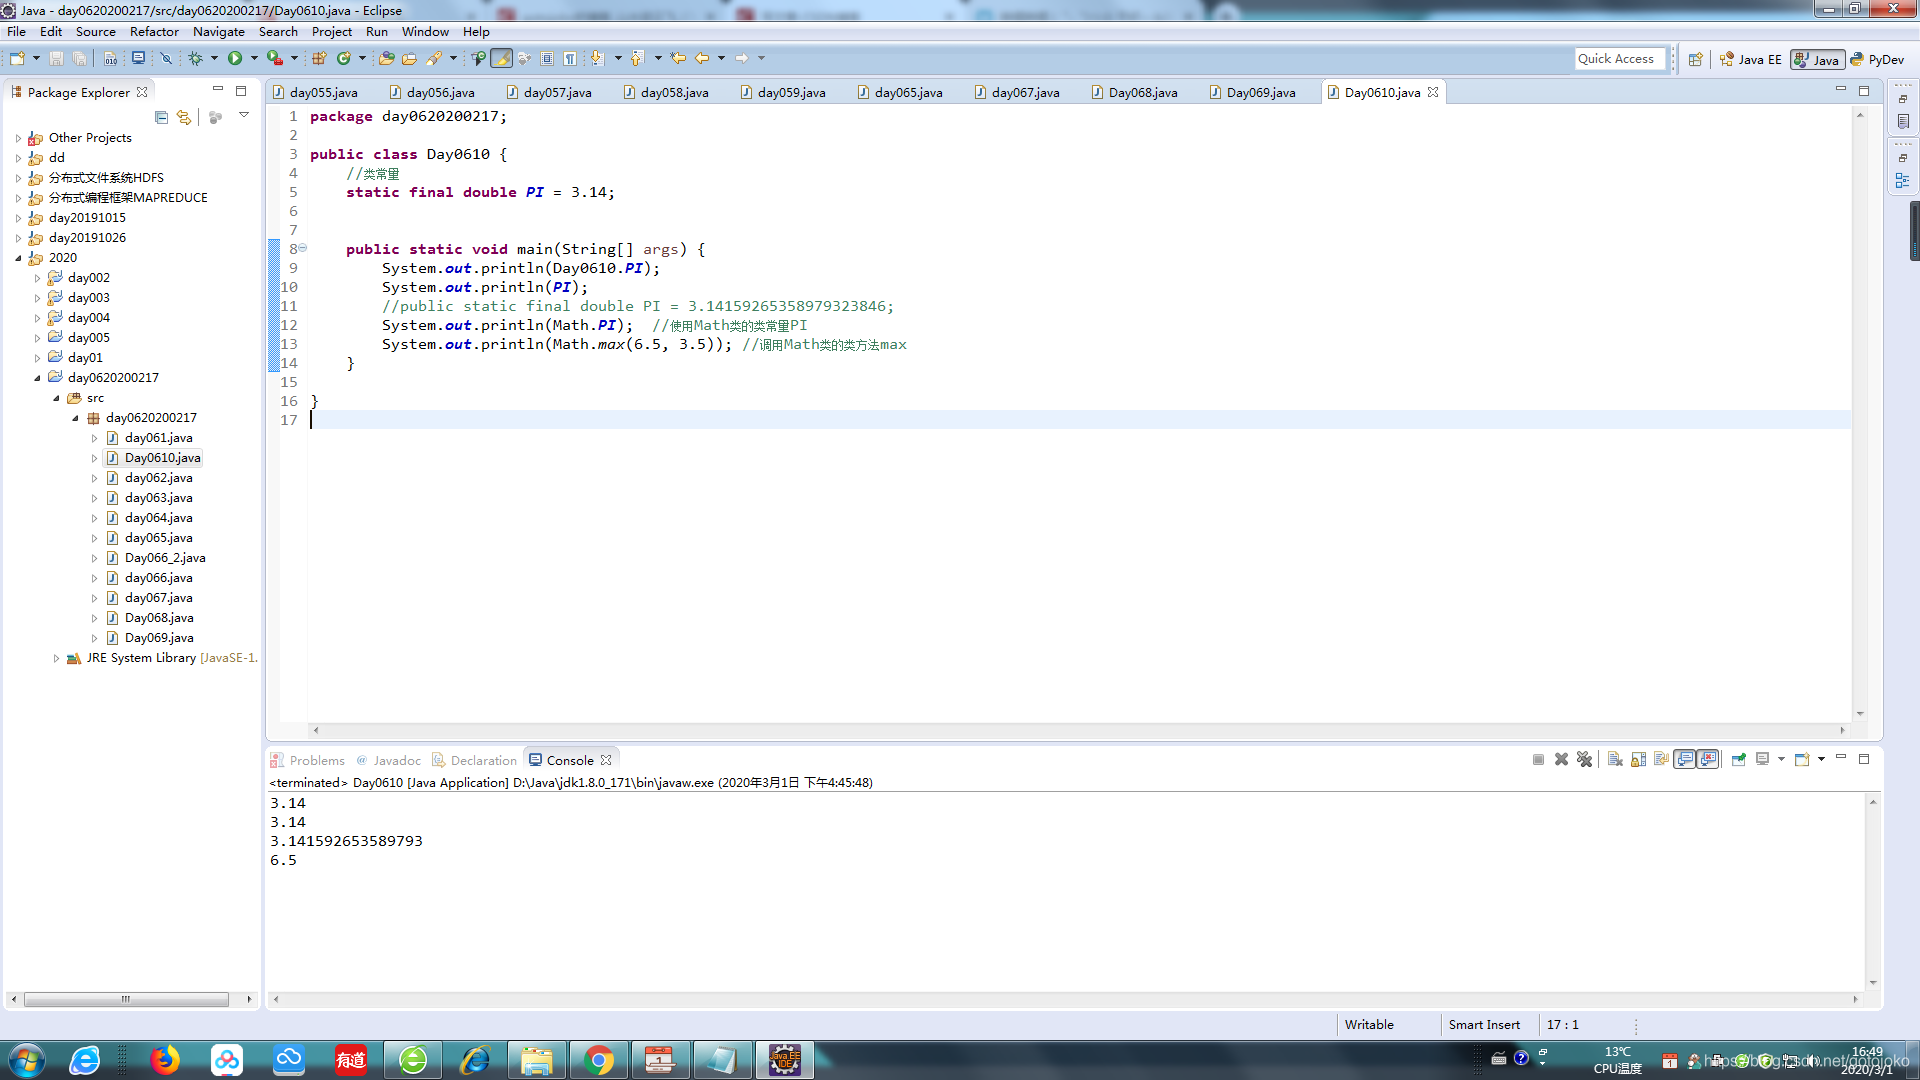Toggle Skip All Breakpoints
The width and height of the screenshot is (1920, 1080).
[x=166, y=59]
